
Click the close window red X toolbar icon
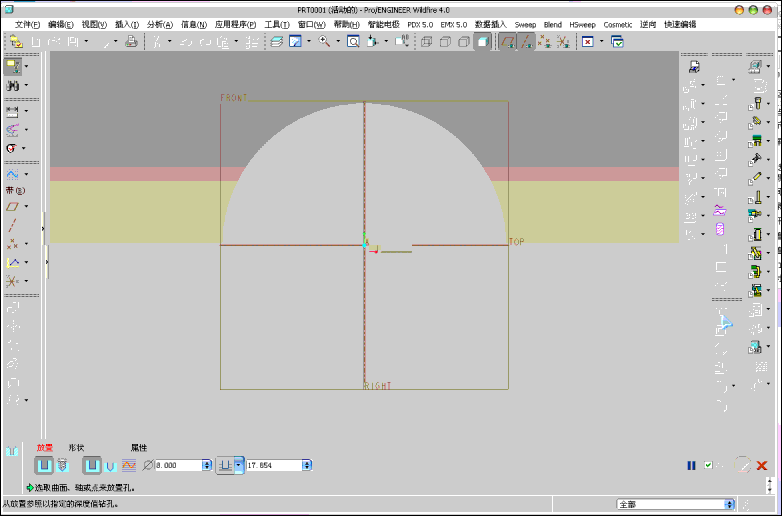tap(588, 42)
